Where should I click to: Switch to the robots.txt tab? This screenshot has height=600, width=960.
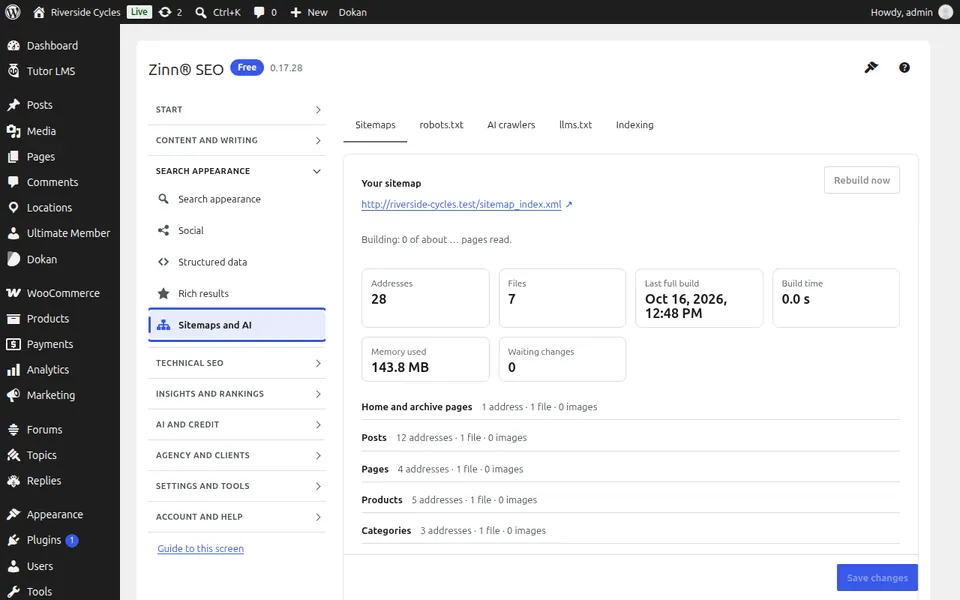point(441,125)
